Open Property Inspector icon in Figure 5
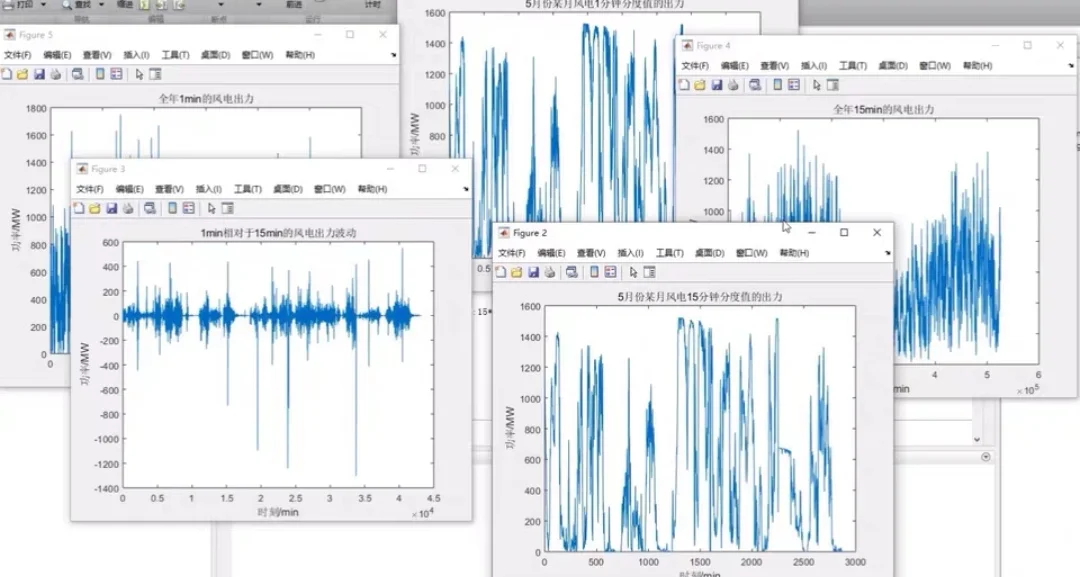 (155, 74)
